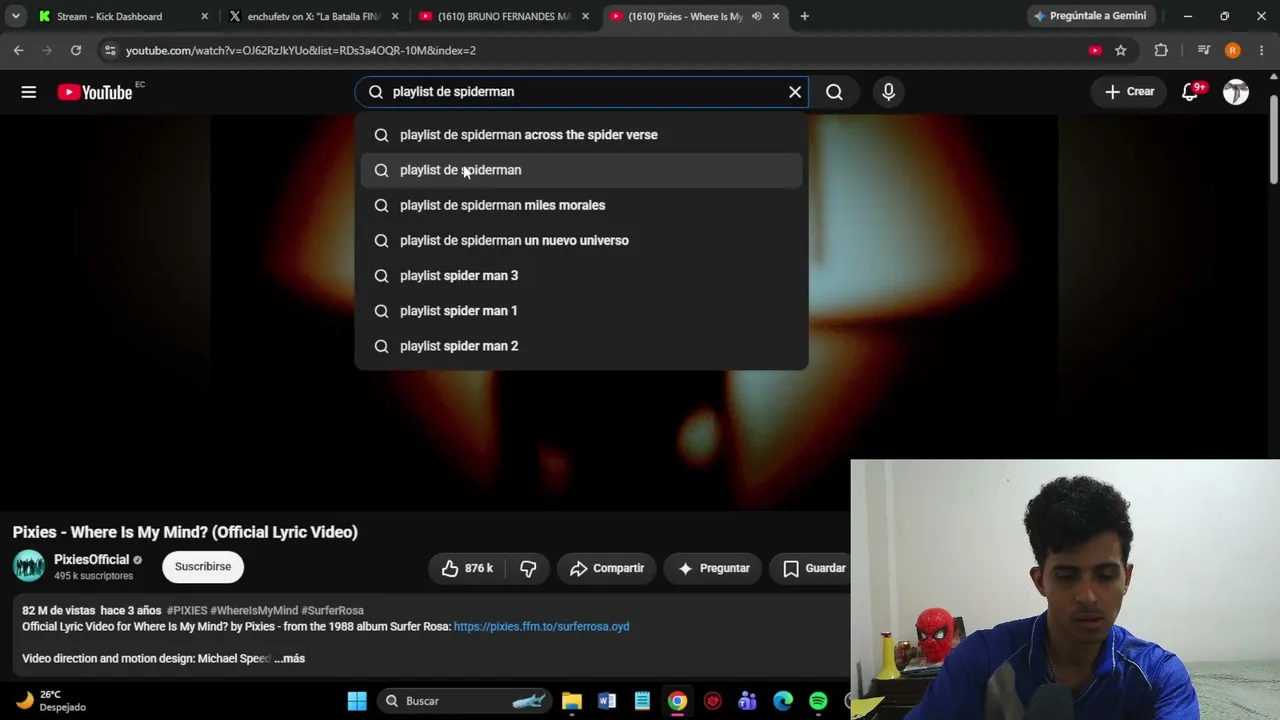The width and height of the screenshot is (1280, 720).
Task: Bookmark this page with star icon
Action: (x=1121, y=50)
